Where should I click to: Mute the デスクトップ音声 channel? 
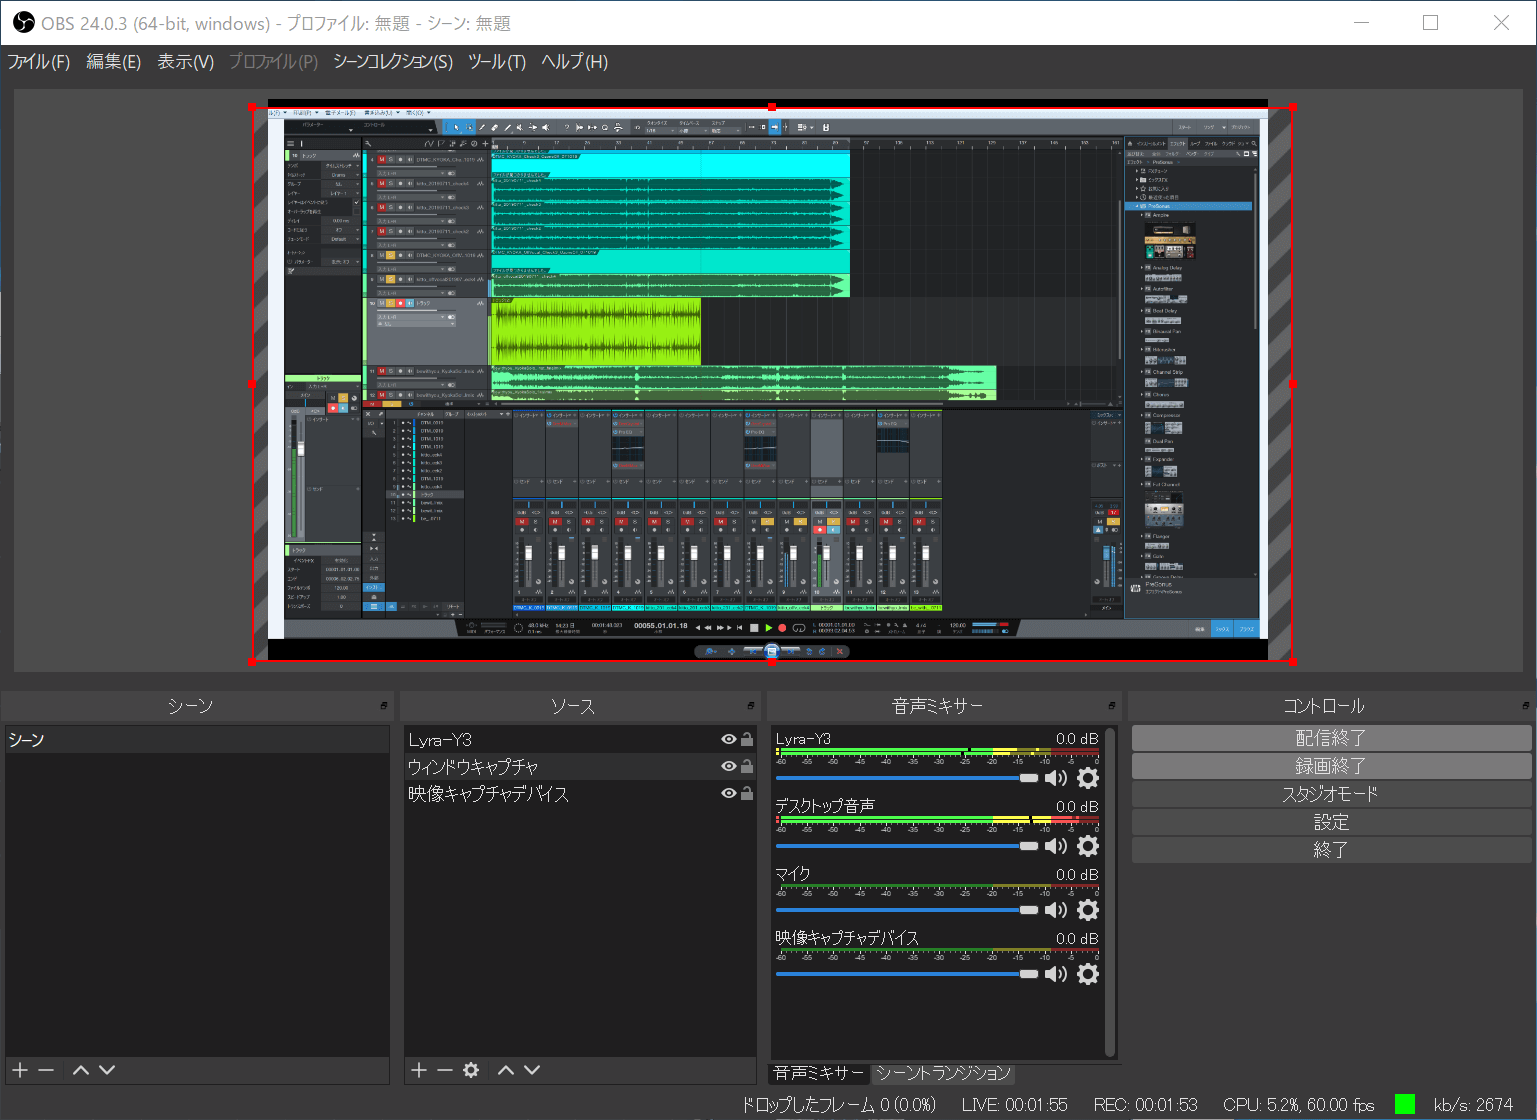click(1056, 846)
